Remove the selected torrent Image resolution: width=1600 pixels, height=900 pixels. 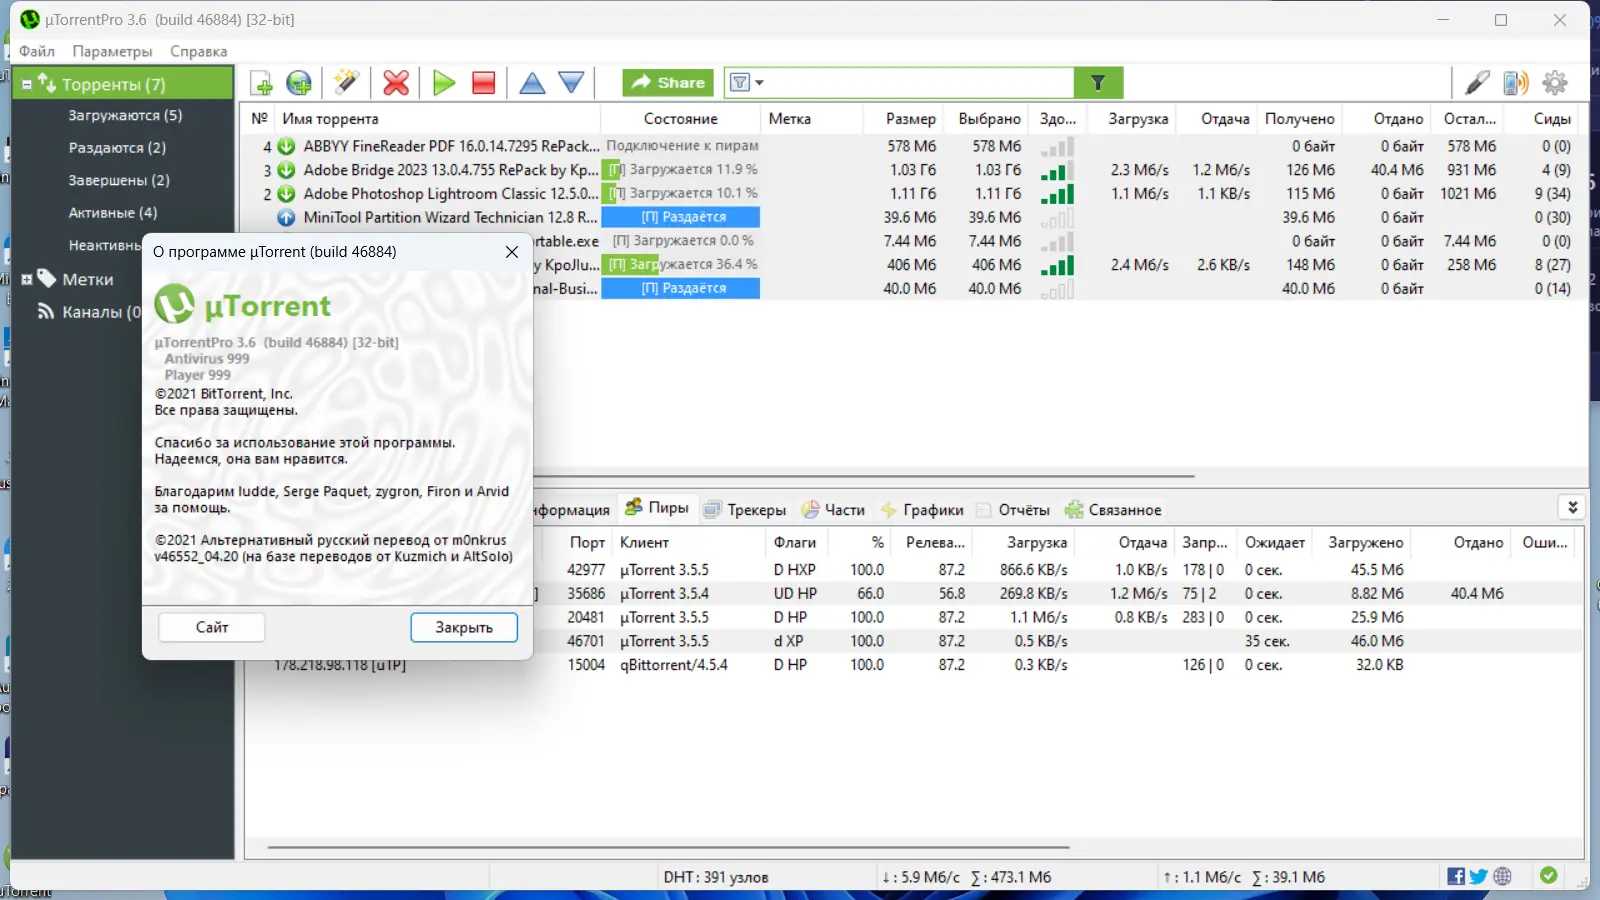(x=395, y=83)
